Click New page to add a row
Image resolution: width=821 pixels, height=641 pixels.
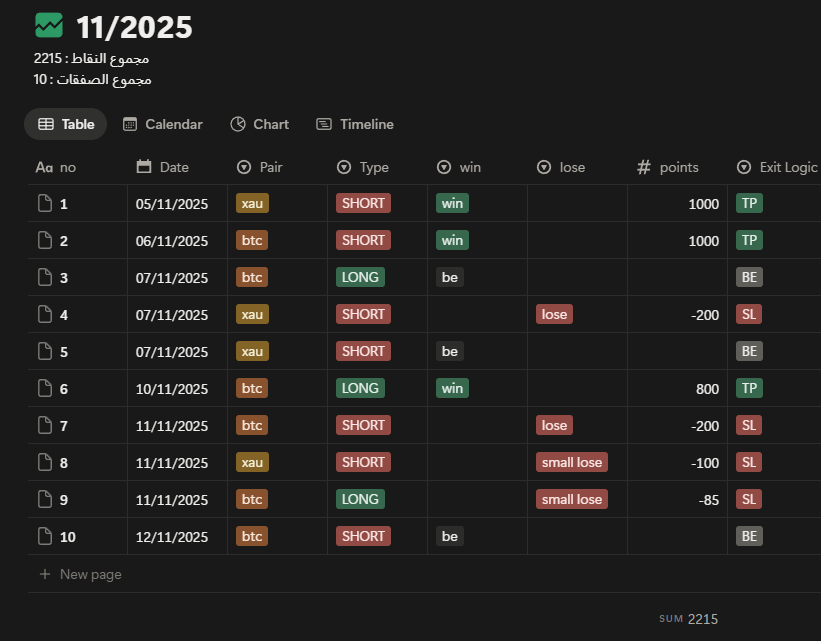[x=90, y=574]
